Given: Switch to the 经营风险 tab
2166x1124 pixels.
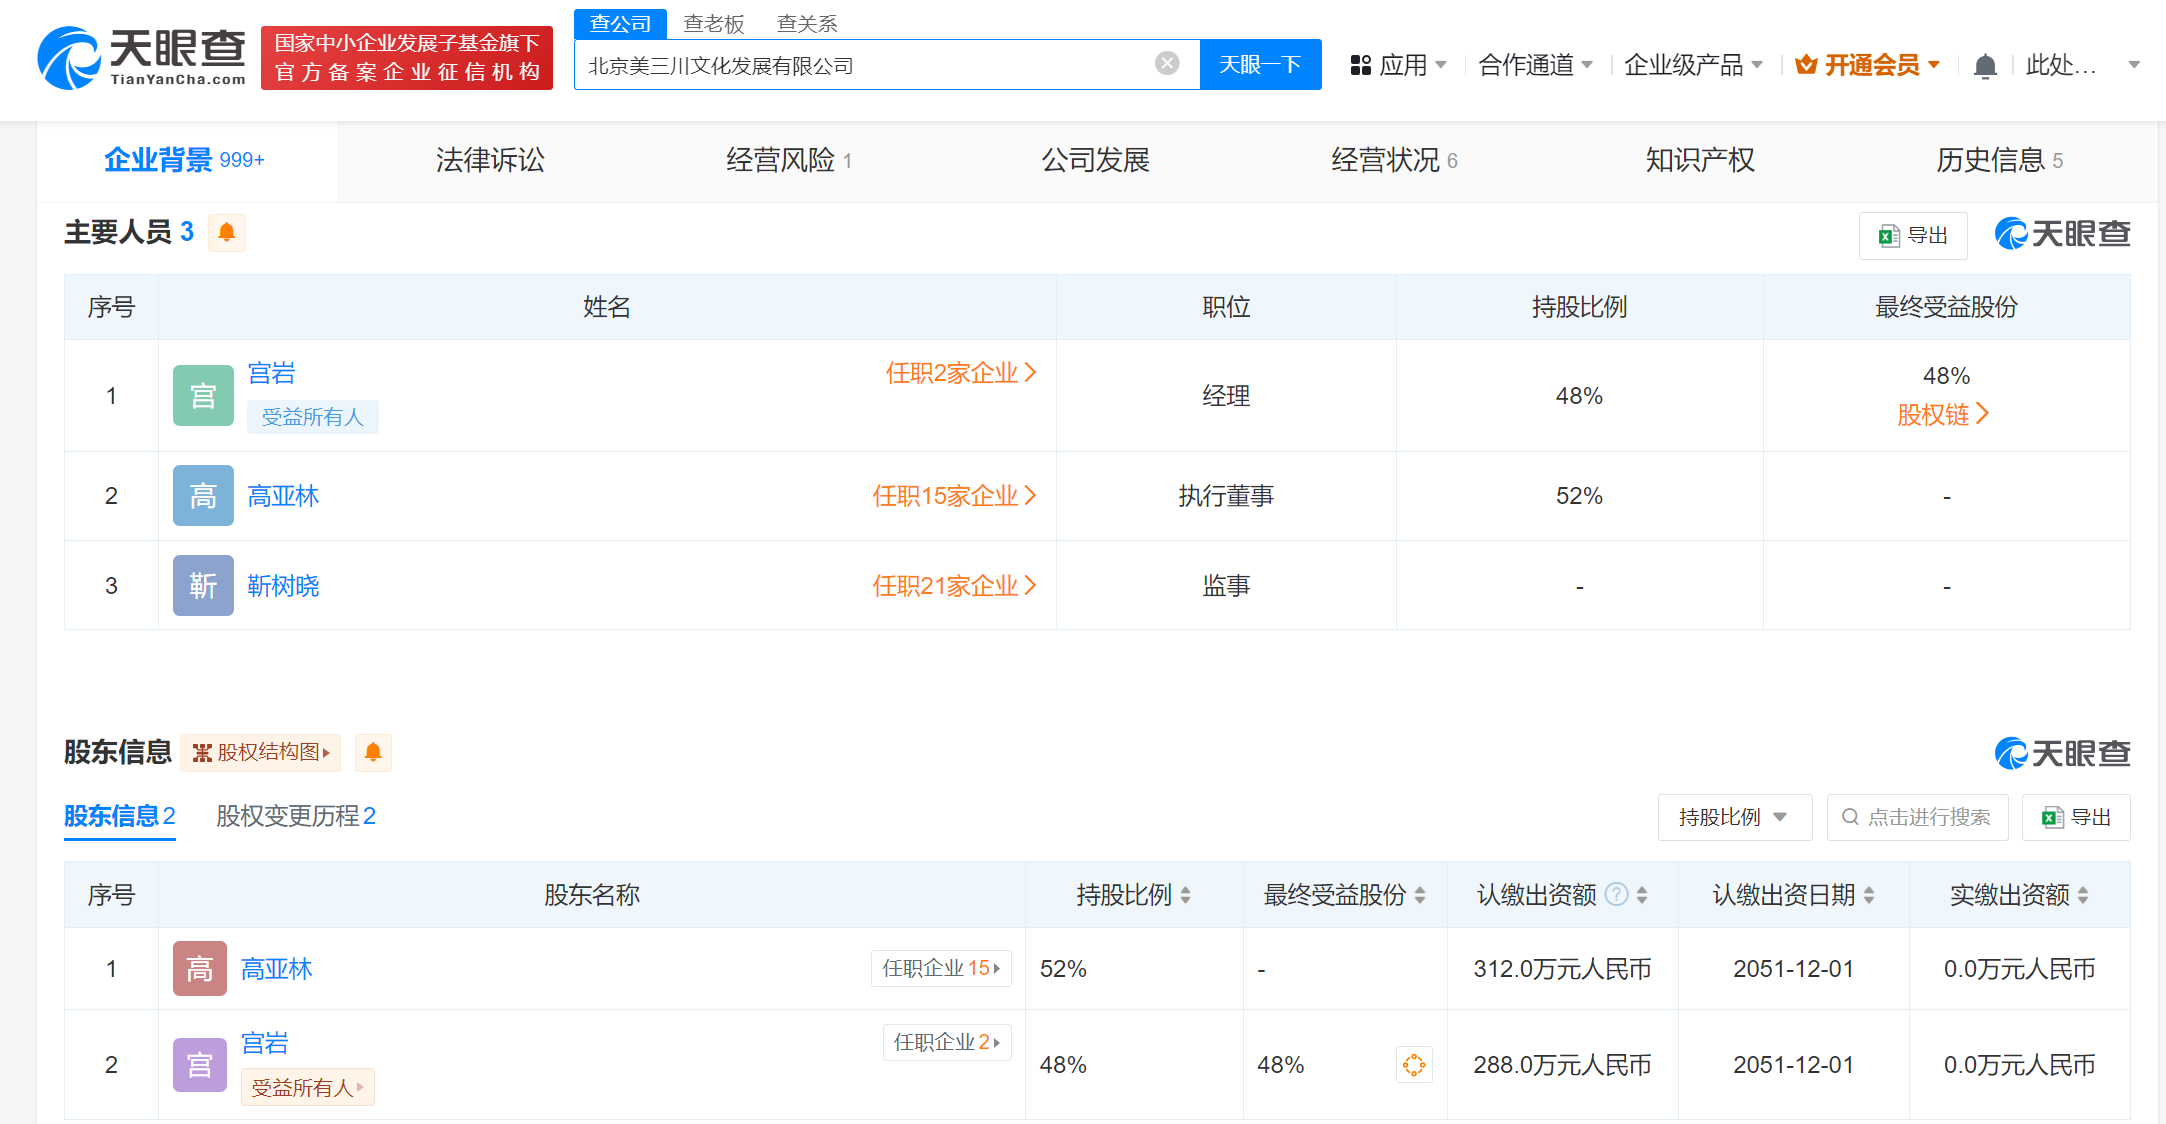Looking at the screenshot, I should (789, 160).
